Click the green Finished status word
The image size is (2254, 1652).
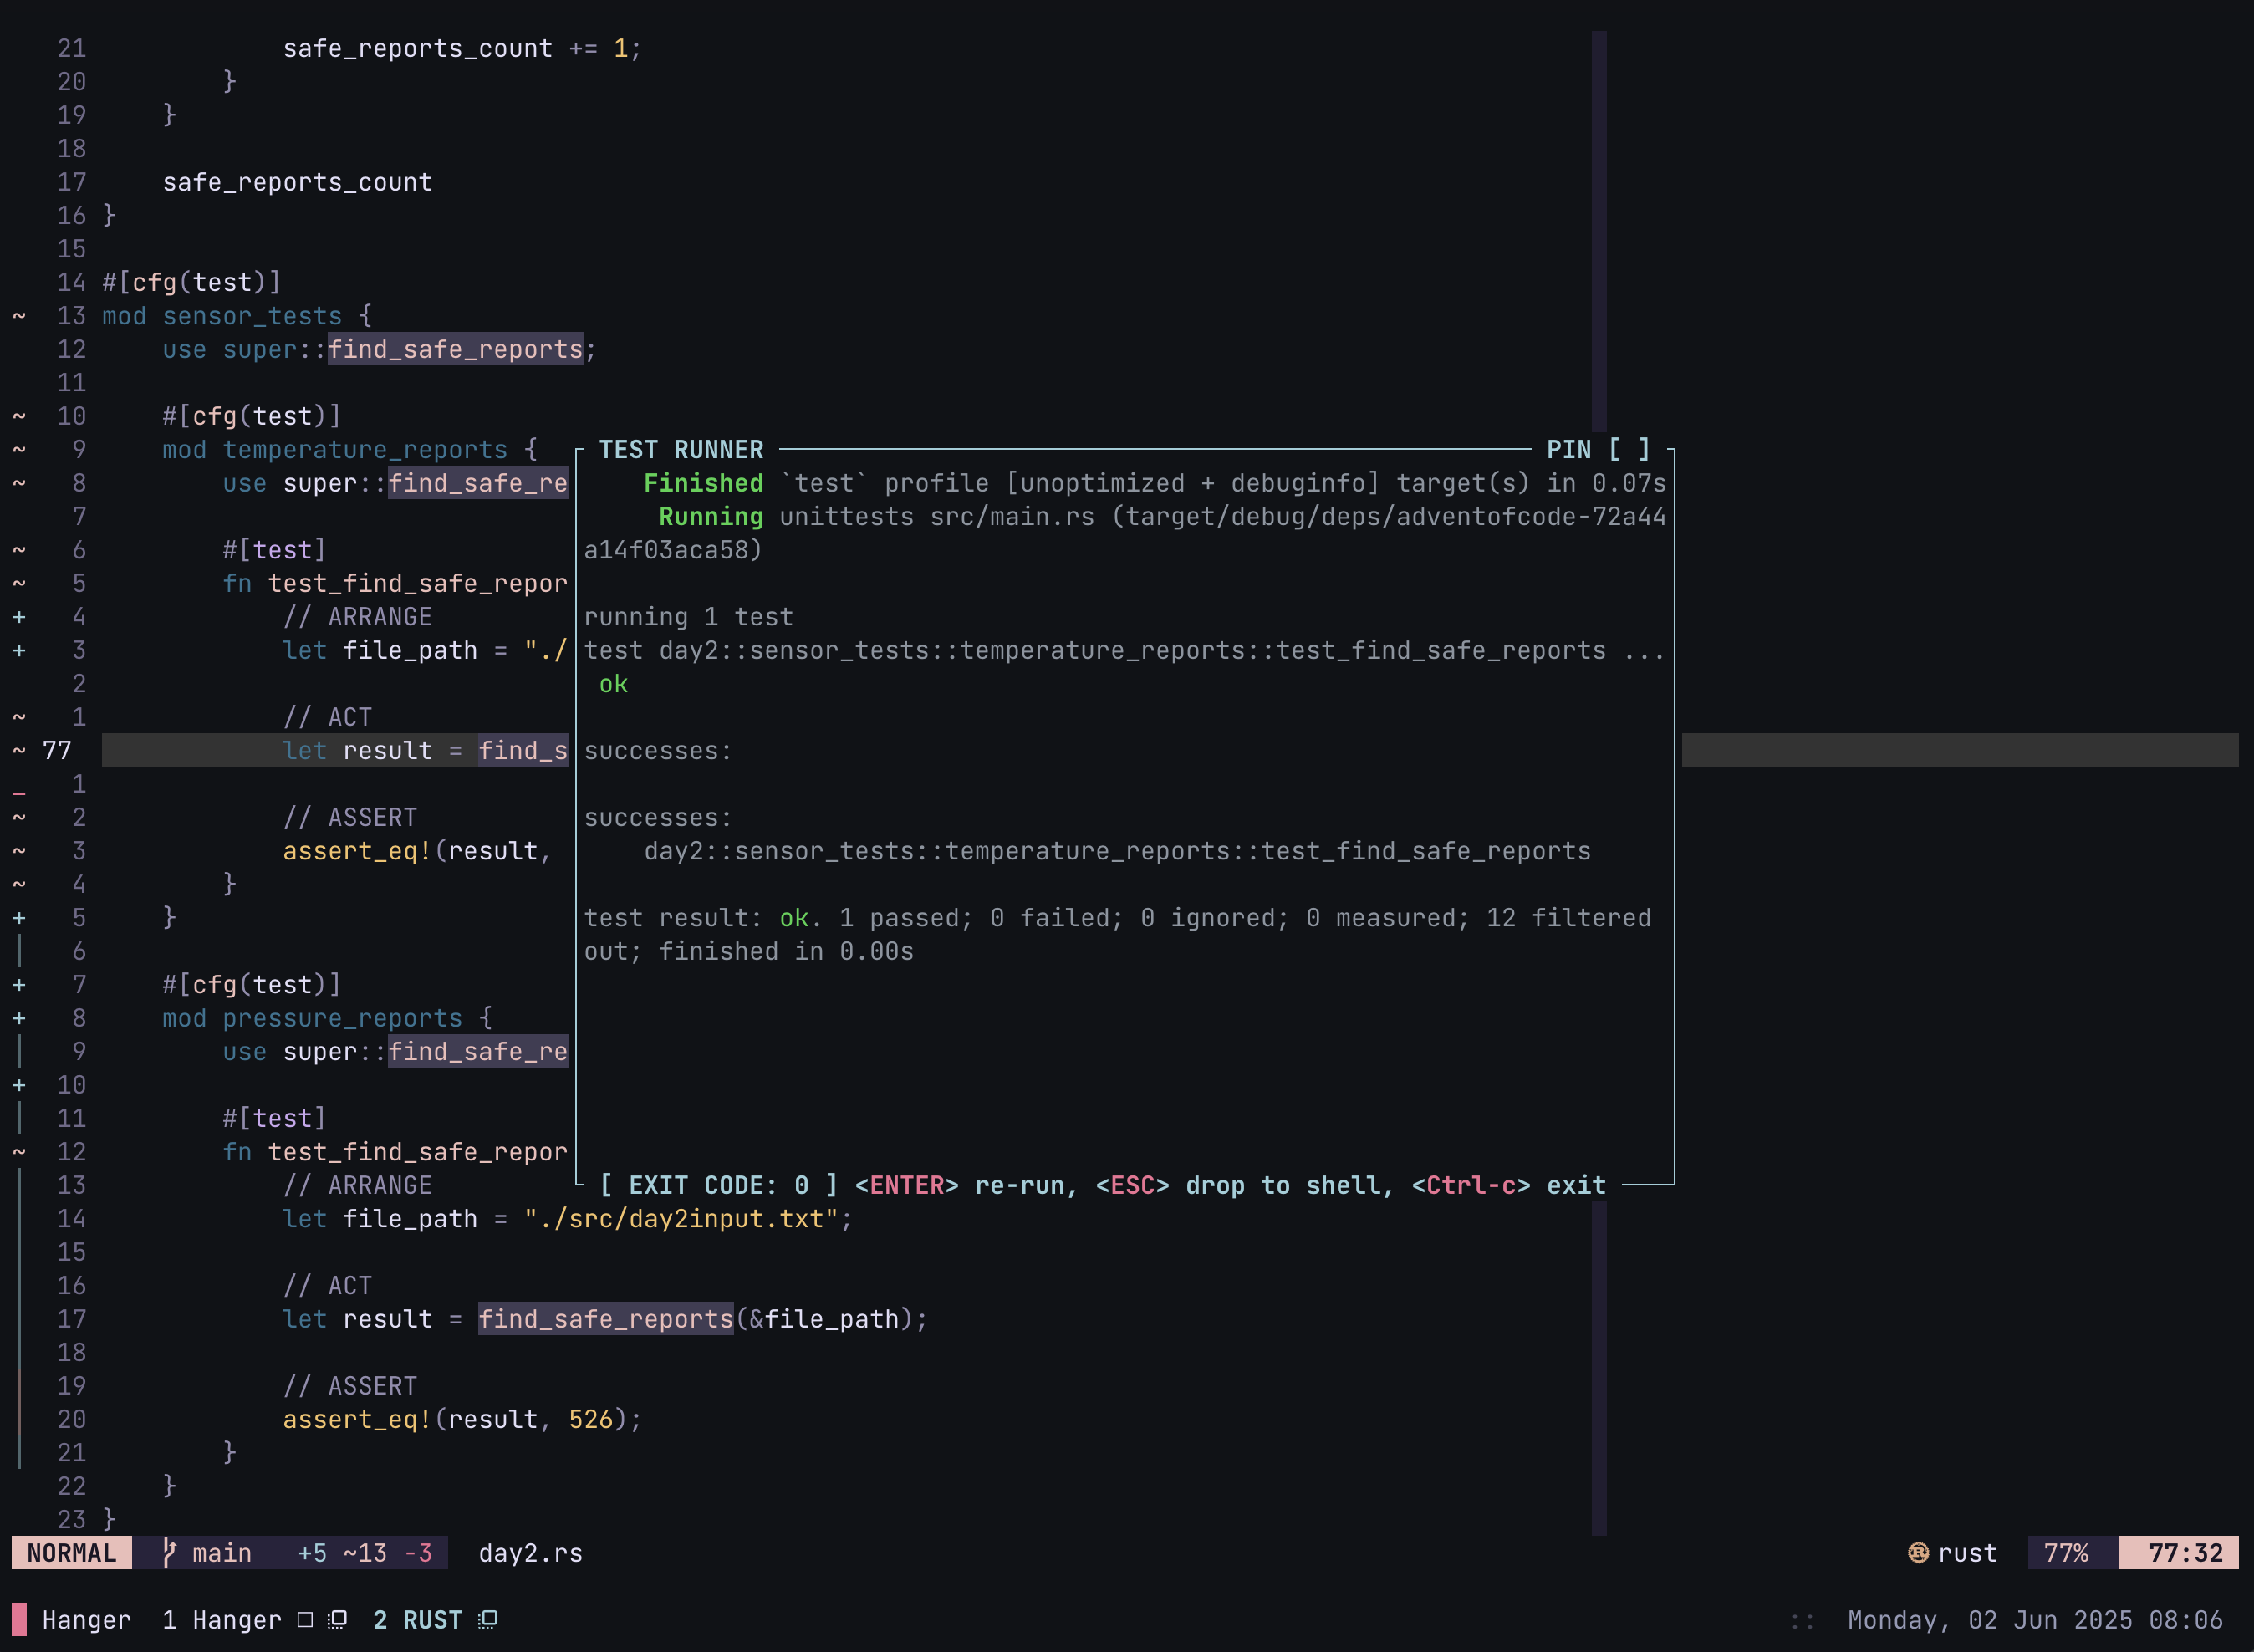pyautogui.click(x=703, y=483)
